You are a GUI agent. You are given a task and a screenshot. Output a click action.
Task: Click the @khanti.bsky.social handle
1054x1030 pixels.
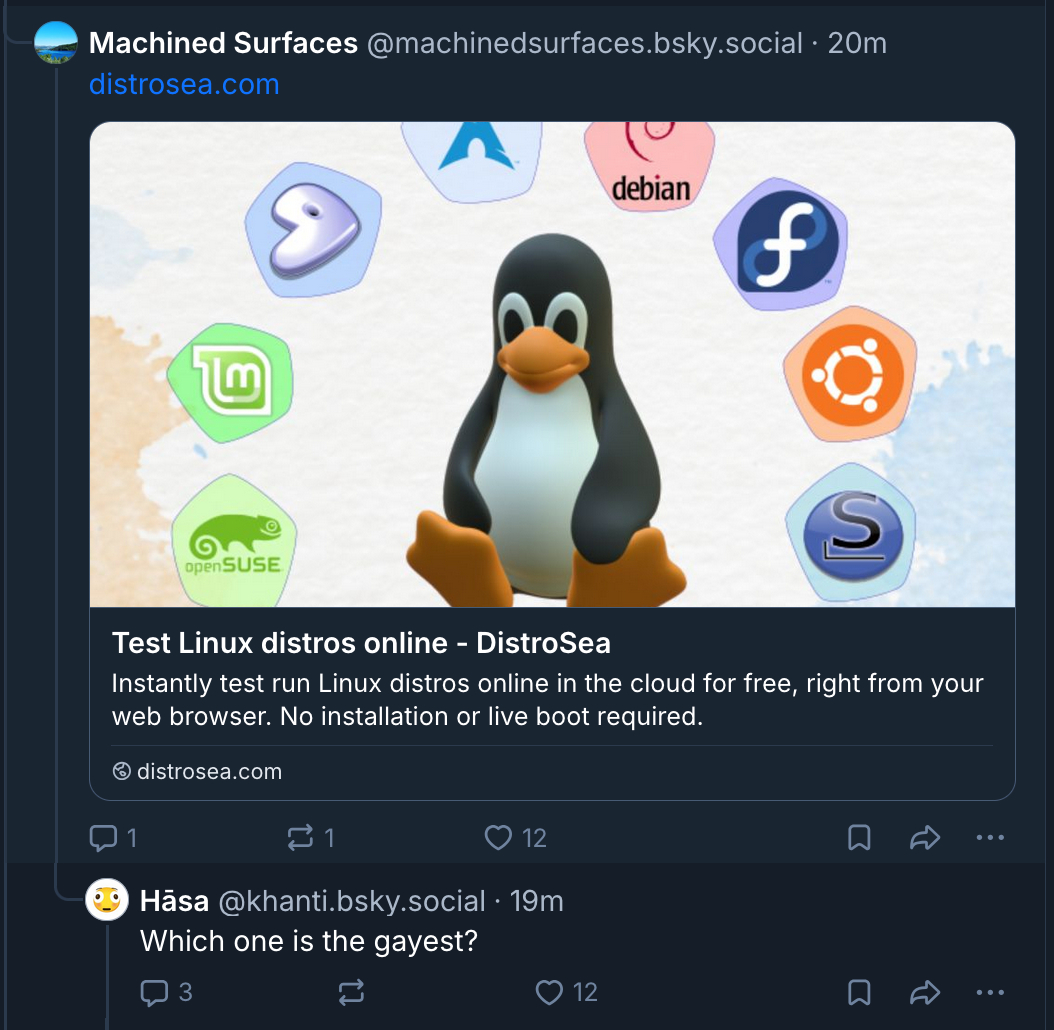coord(351,901)
